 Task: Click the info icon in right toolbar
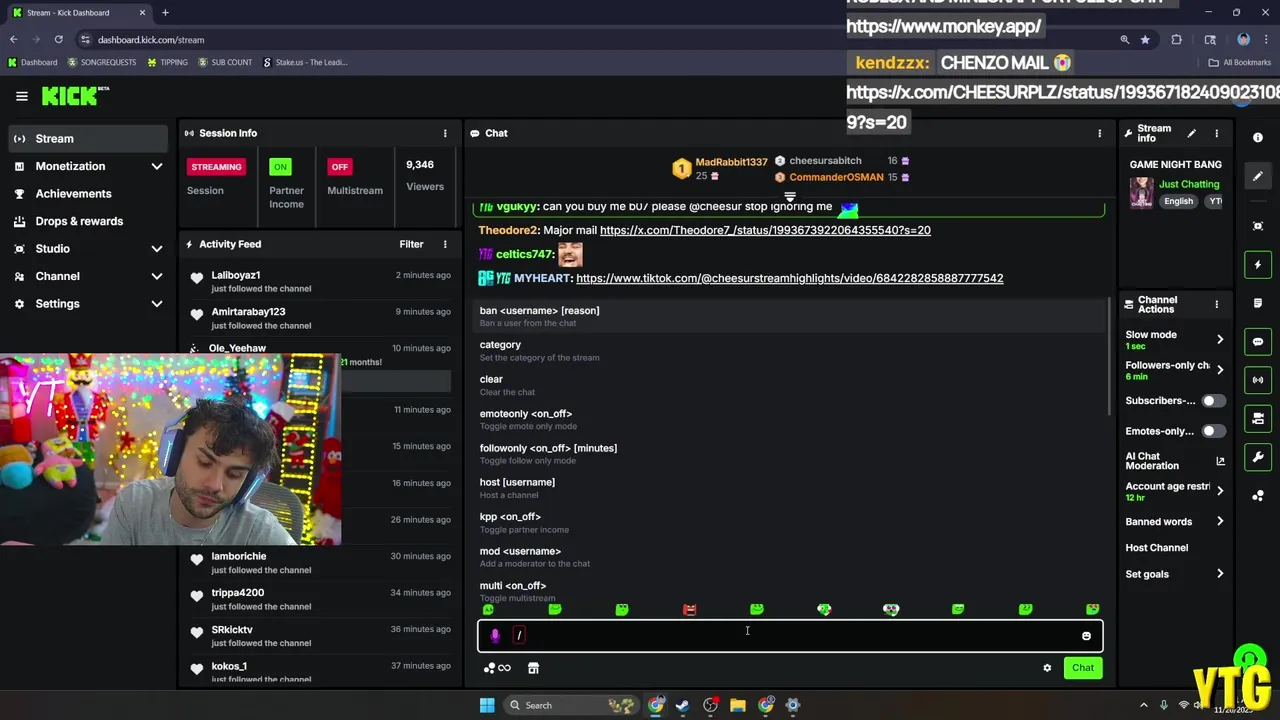point(1258,137)
